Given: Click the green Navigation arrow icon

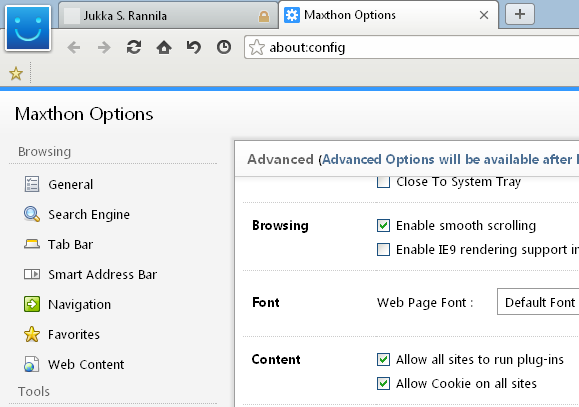Looking at the screenshot, I should [x=32, y=304].
